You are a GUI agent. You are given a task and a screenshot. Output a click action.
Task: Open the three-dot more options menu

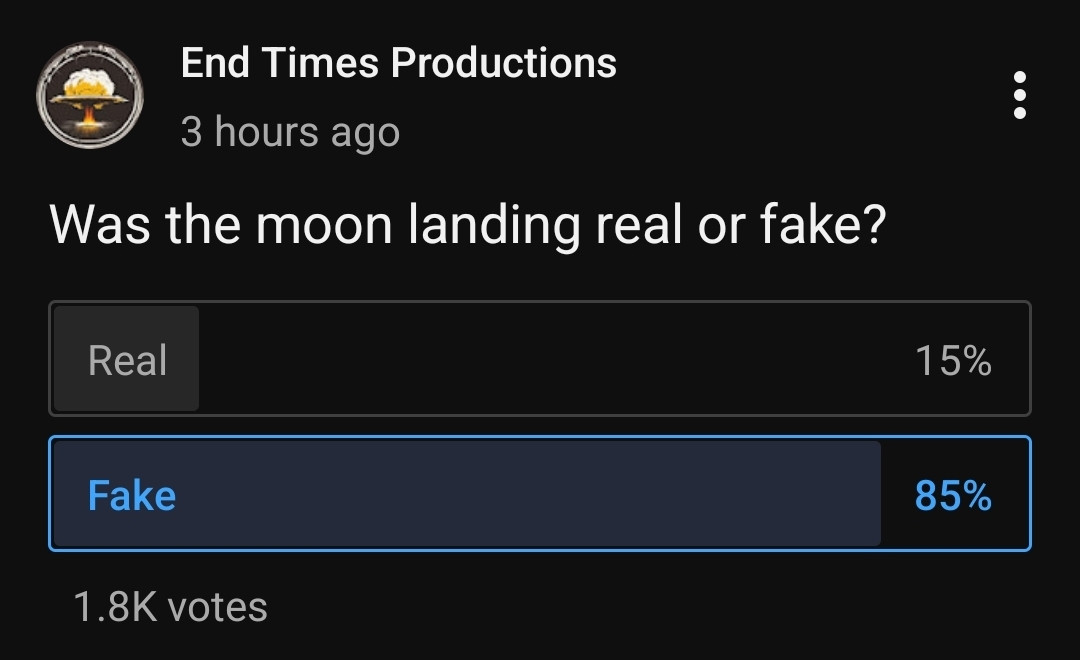[1019, 95]
